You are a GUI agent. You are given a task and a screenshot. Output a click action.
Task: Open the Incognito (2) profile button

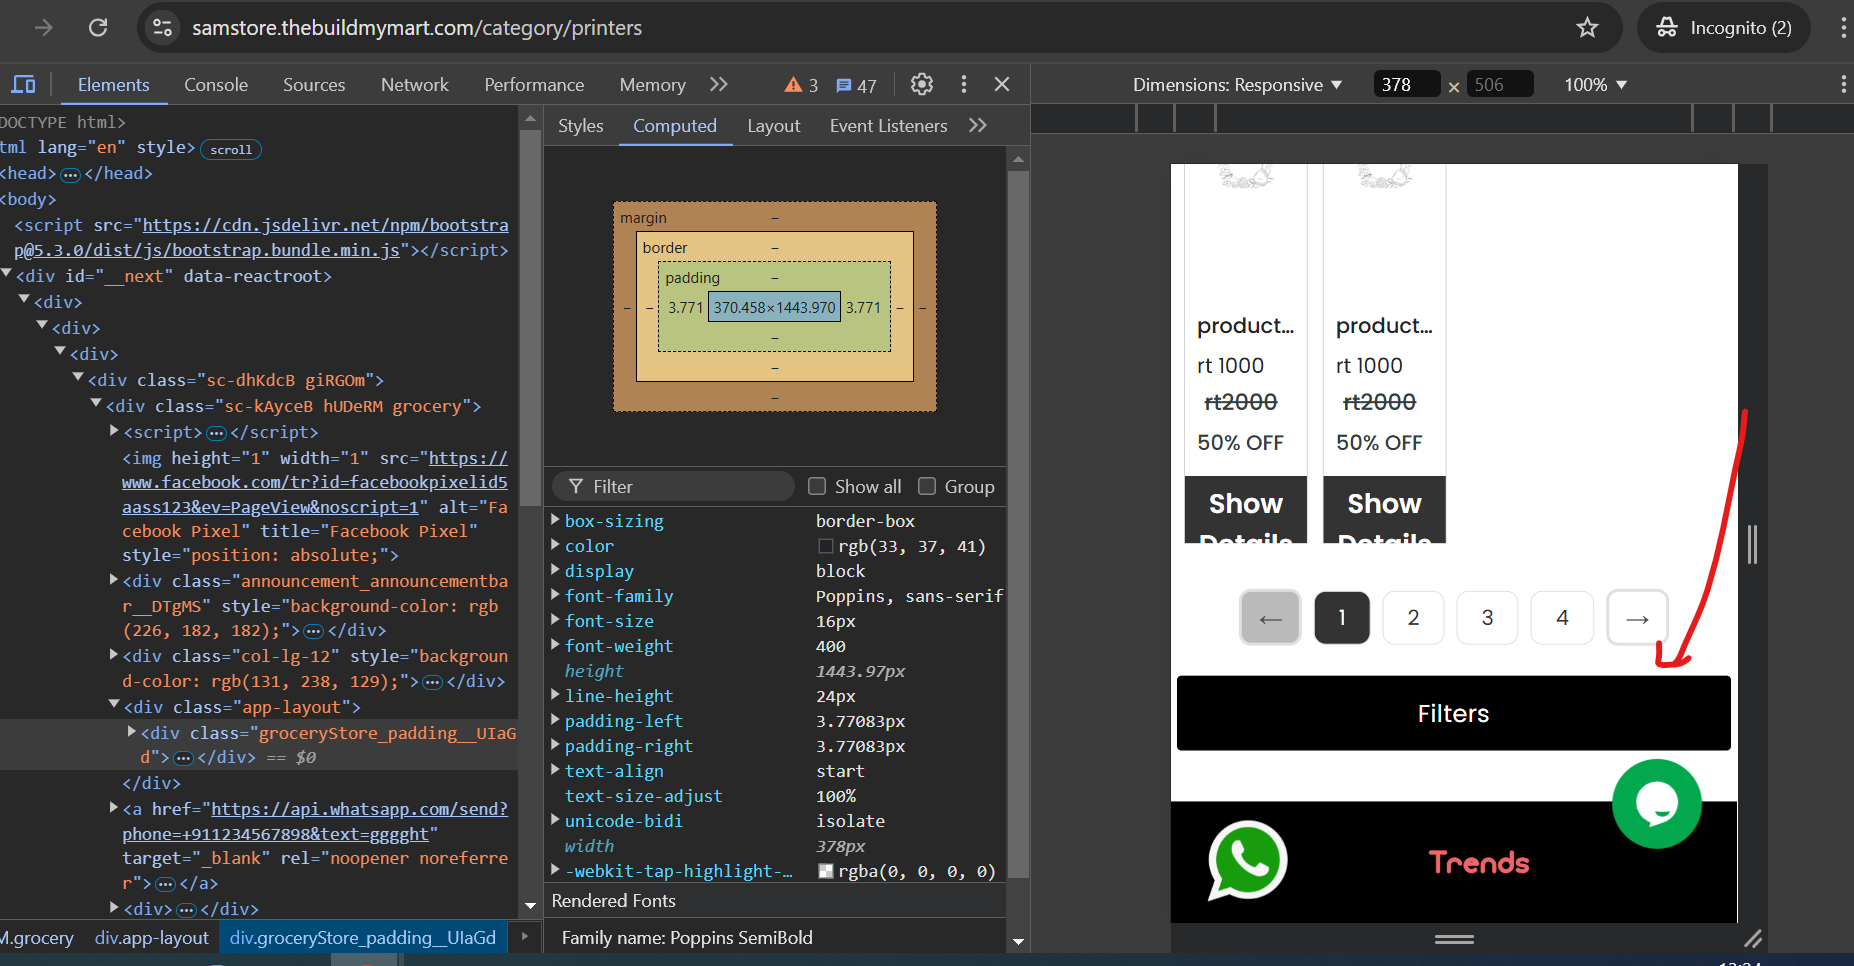coord(1724,28)
